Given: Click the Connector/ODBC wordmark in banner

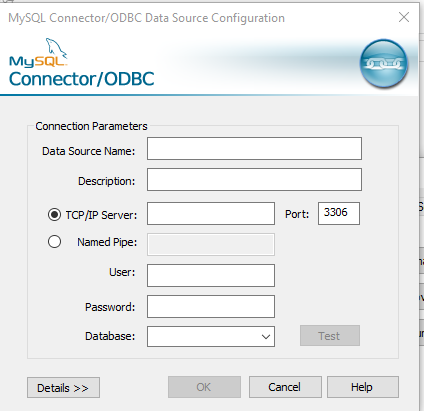Looking at the screenshot, I should (x=82, y=79).
